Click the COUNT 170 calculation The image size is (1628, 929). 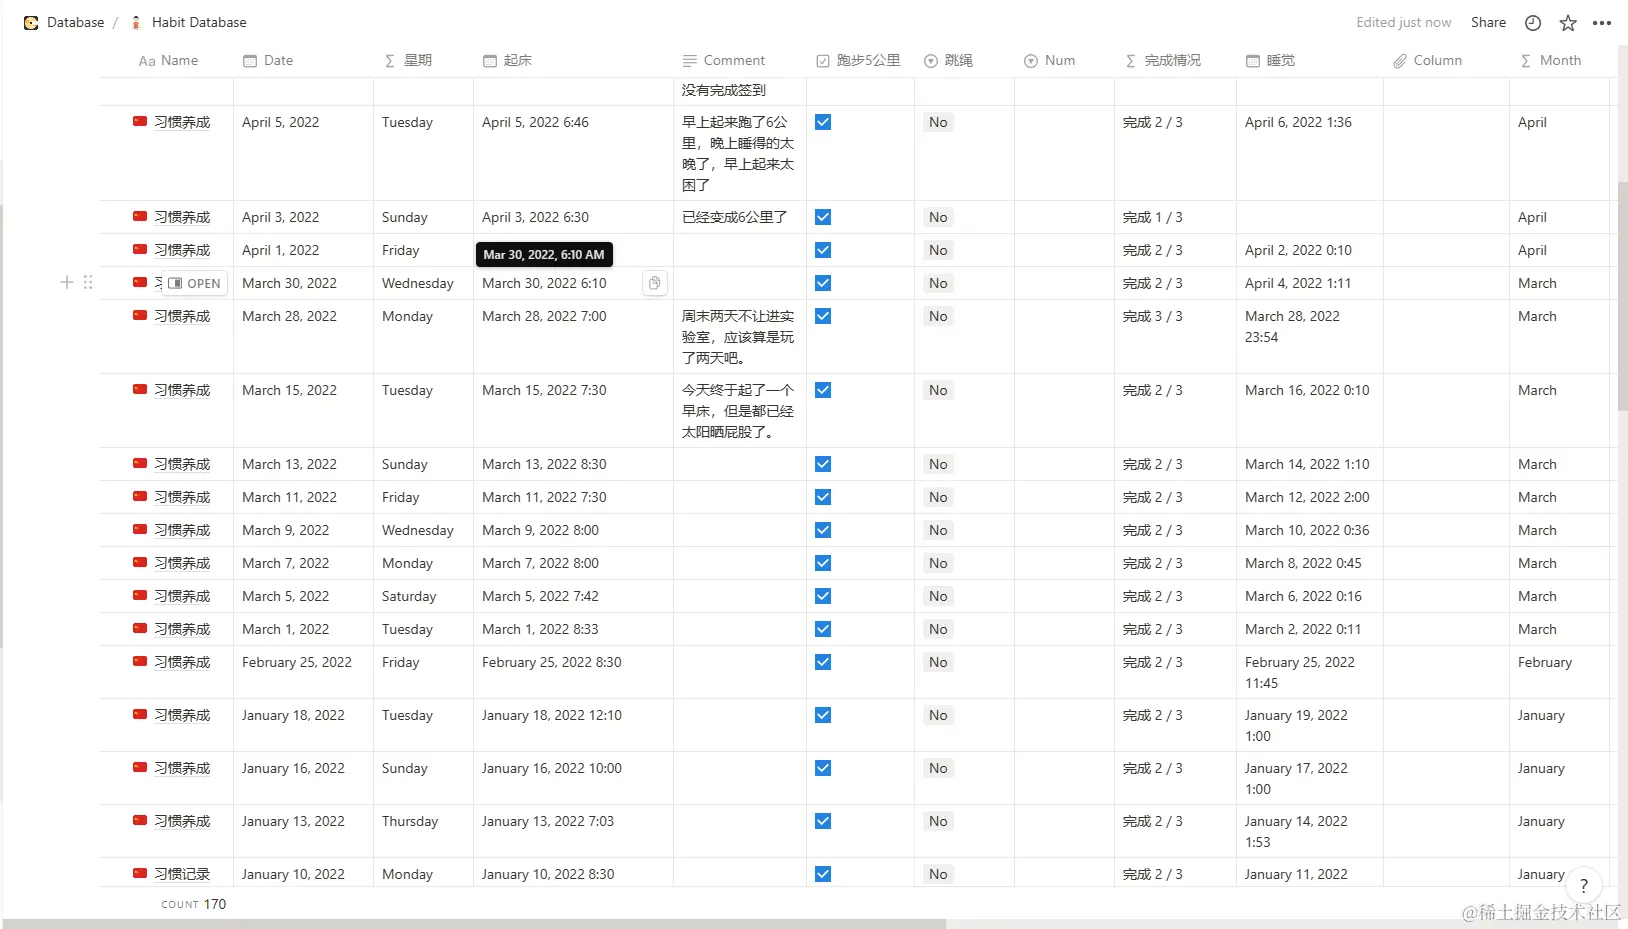coord(194,904)
